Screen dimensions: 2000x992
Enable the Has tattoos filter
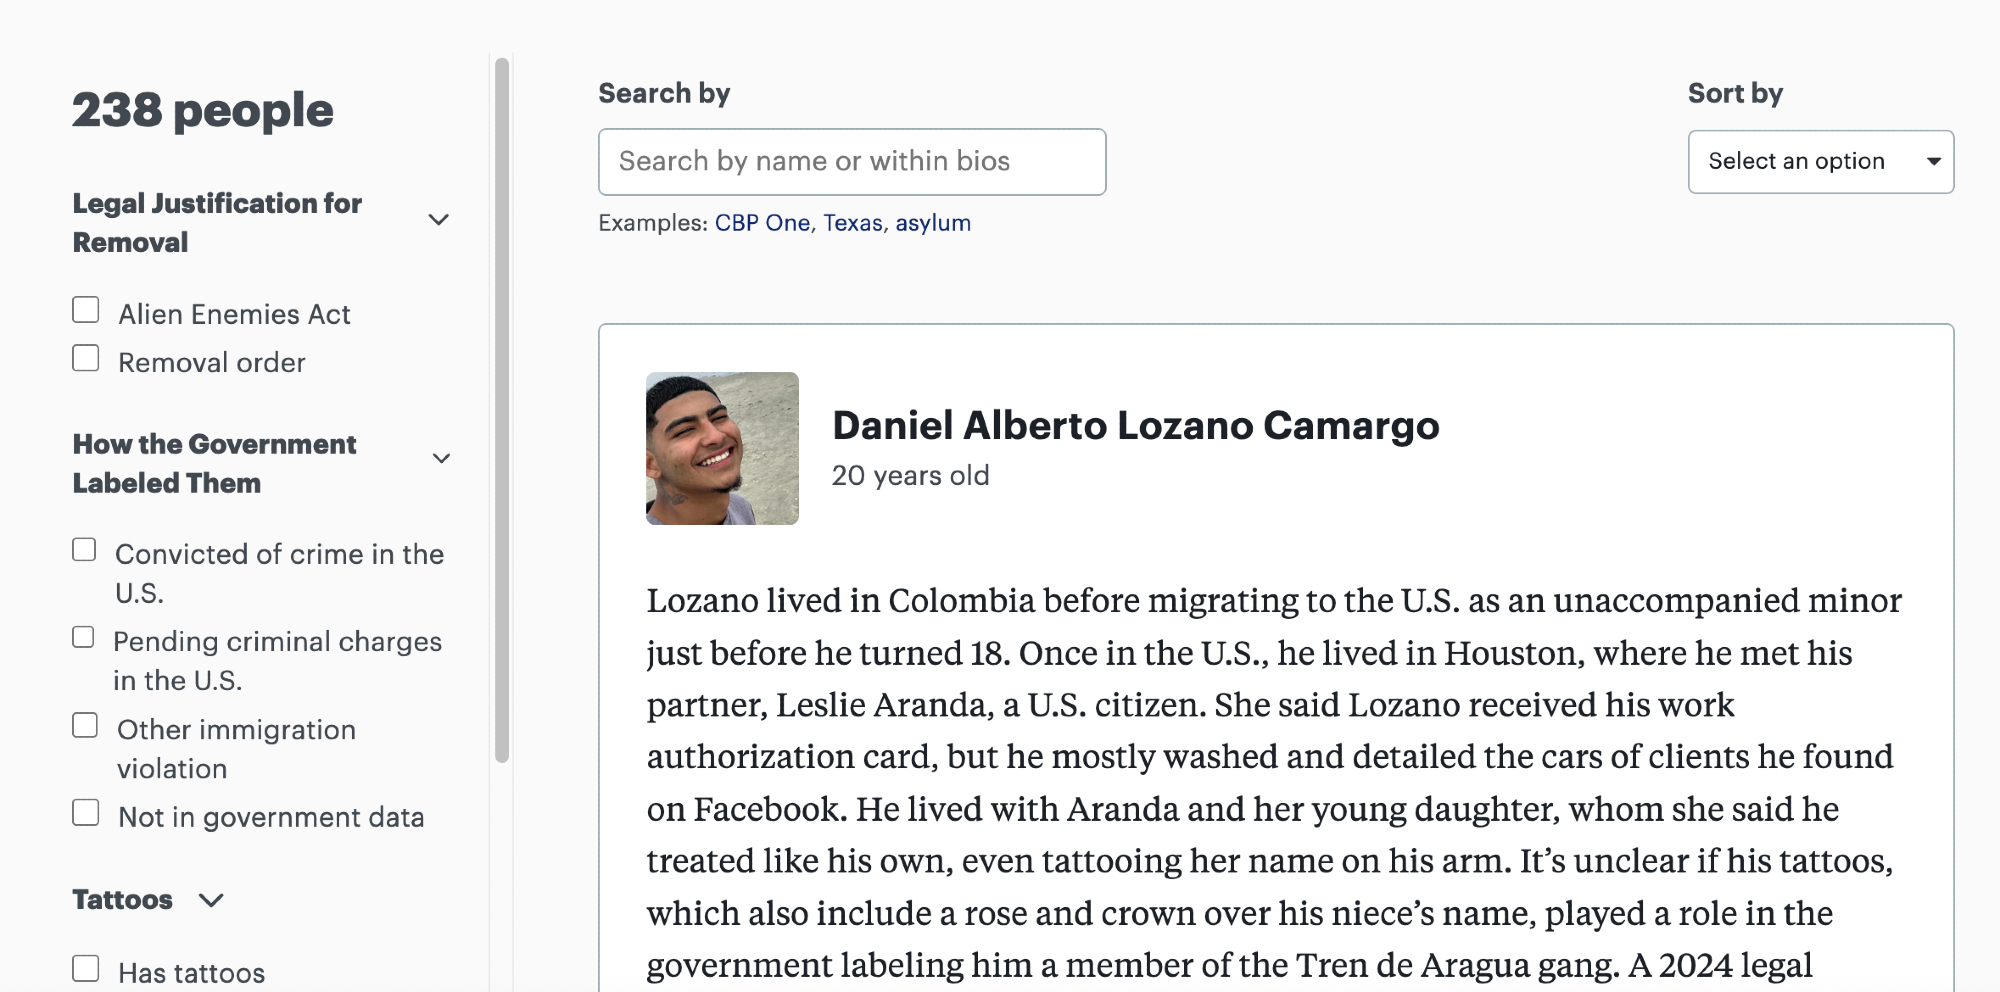point(86,969)
